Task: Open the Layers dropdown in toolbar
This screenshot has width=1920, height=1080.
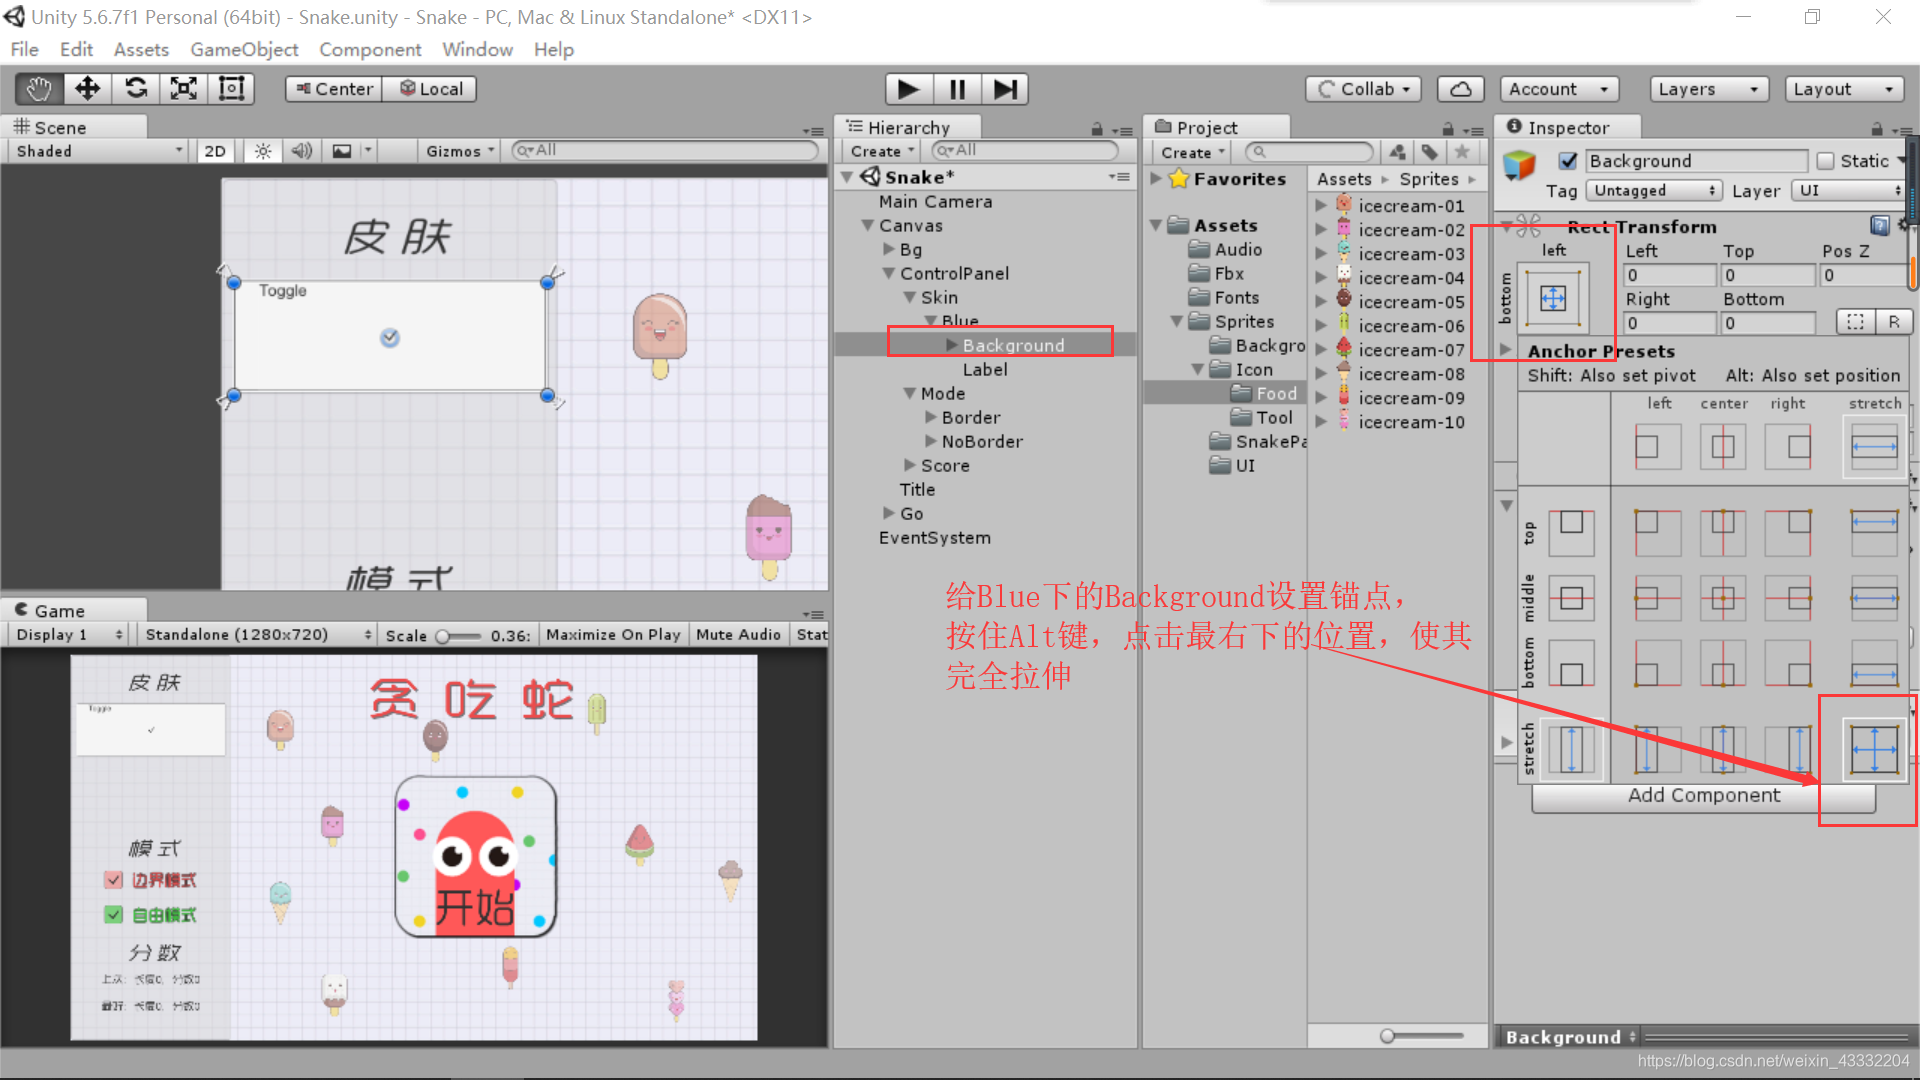Action: point(1709,89)
